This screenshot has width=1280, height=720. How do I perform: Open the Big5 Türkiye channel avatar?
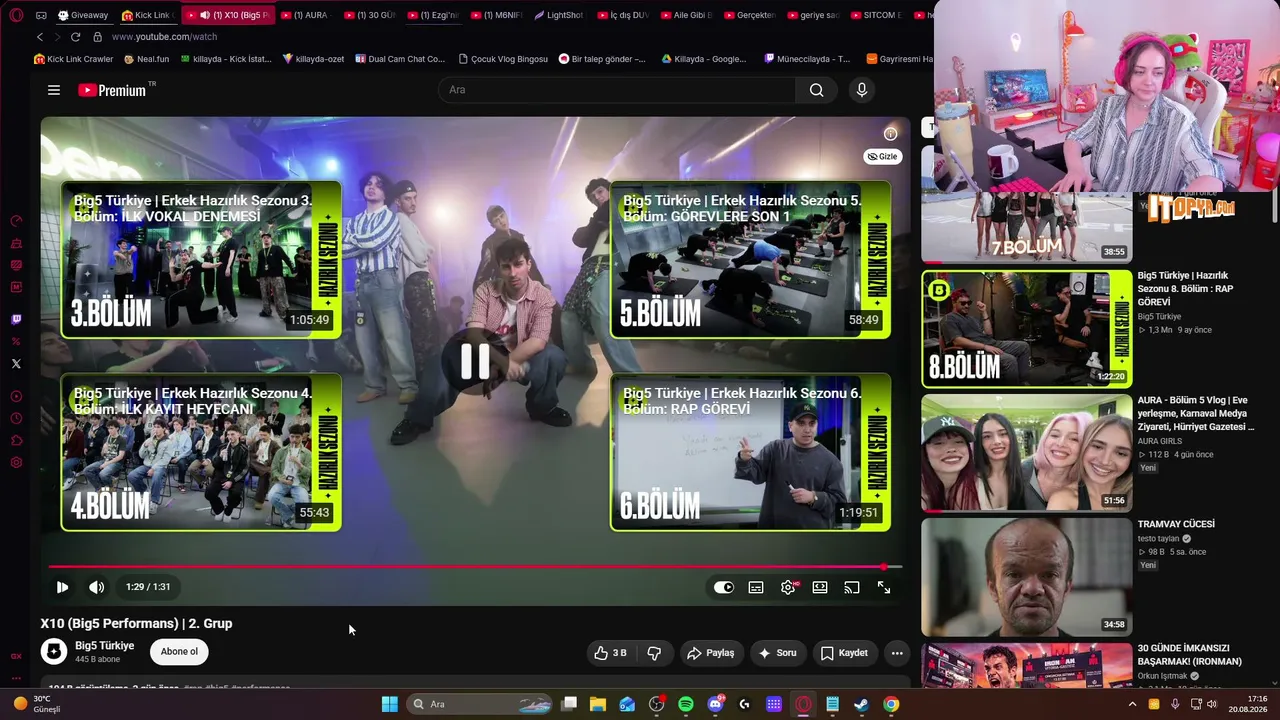pos(54,652)
